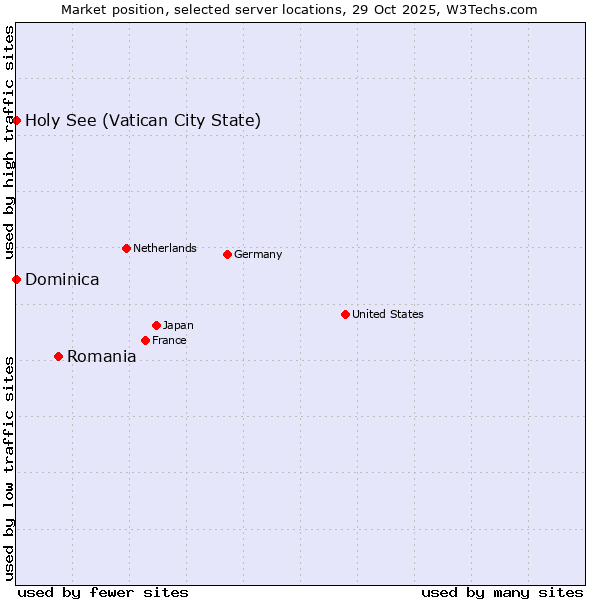The image size is (600, 600).
Task: Select the Germany data point
Action: (227, 254)
